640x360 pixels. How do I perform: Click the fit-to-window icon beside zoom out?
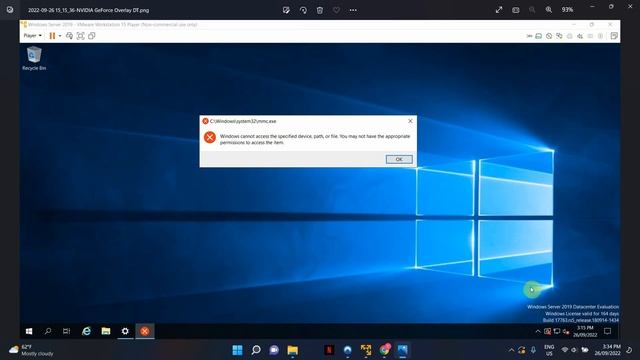516,10
